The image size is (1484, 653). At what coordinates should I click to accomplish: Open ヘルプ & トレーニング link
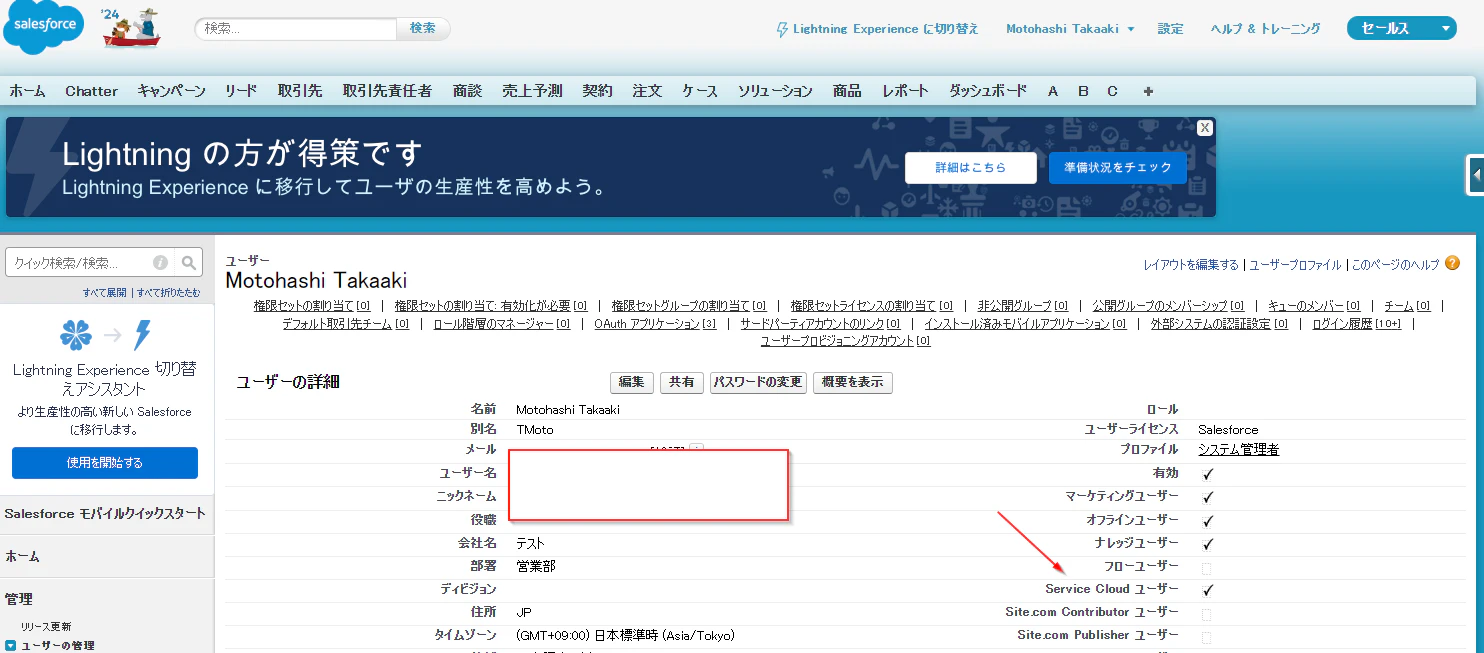point(1265,29)
